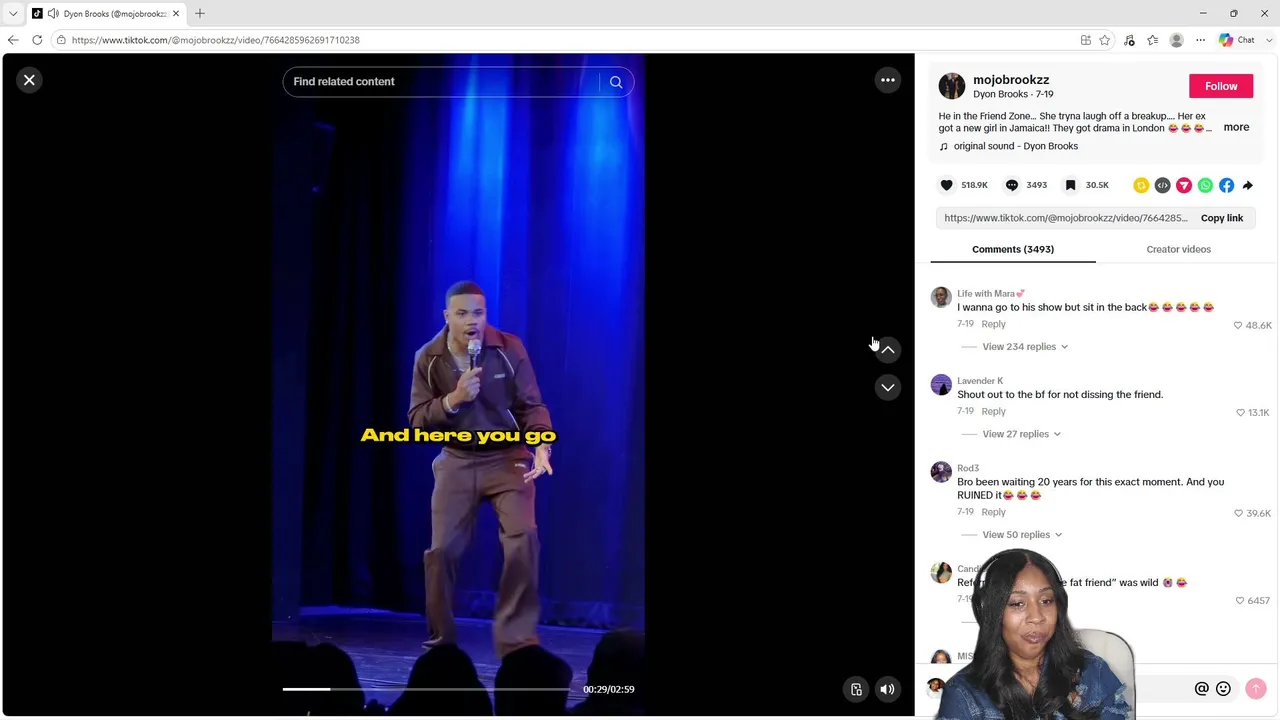Switch to the Creator videos tab
Image resolution: width=1280 pixels, height=720 pixels.
click(x=1178, y=249)
